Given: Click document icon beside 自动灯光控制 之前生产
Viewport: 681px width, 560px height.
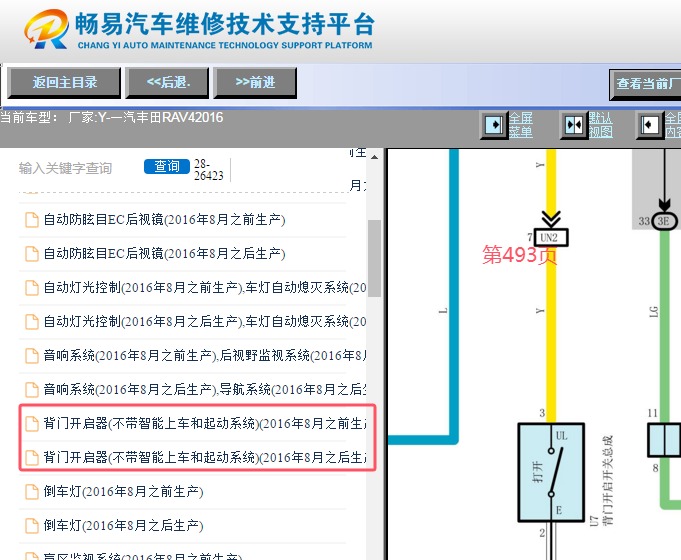Looking at the screenshot, I should coord(31,288).
